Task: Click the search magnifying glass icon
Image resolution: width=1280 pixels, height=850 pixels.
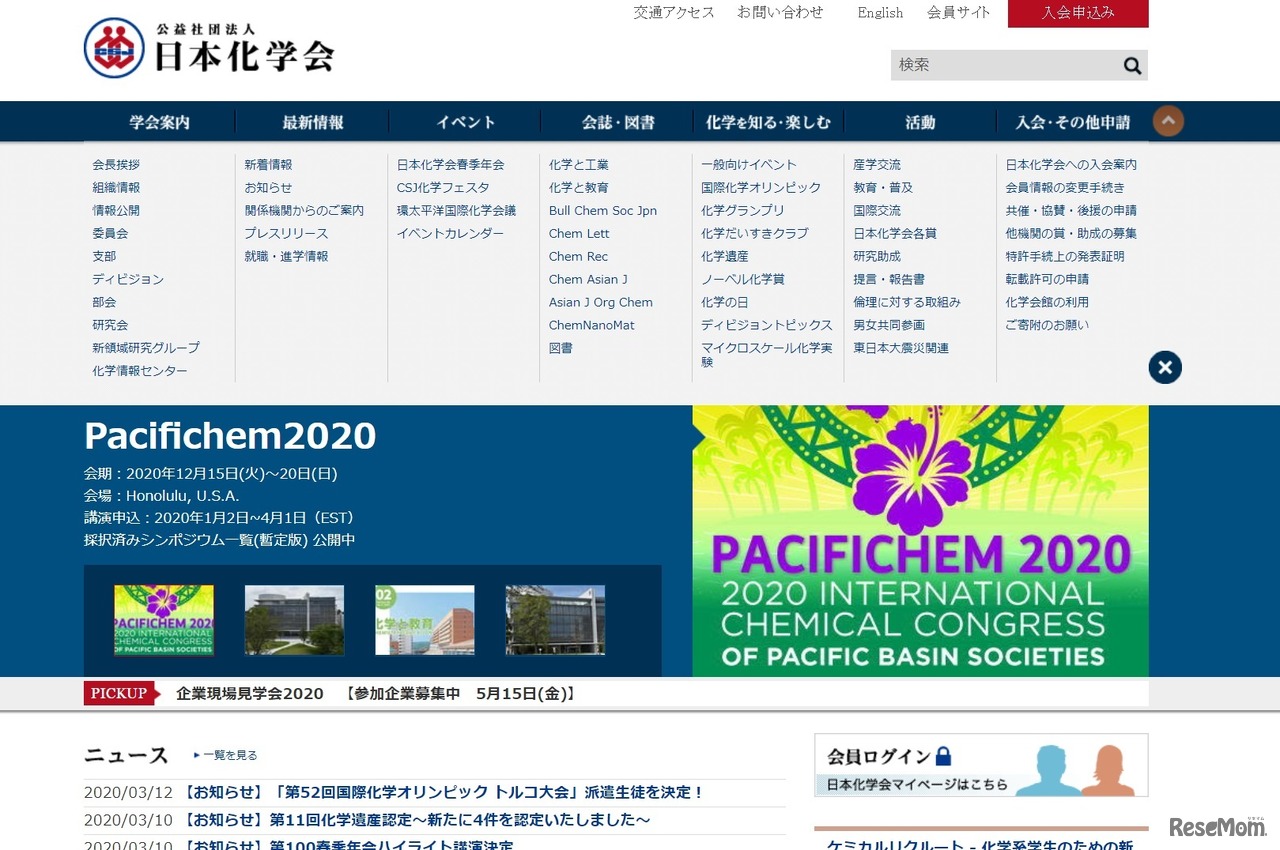Action: pos(1131,65)
